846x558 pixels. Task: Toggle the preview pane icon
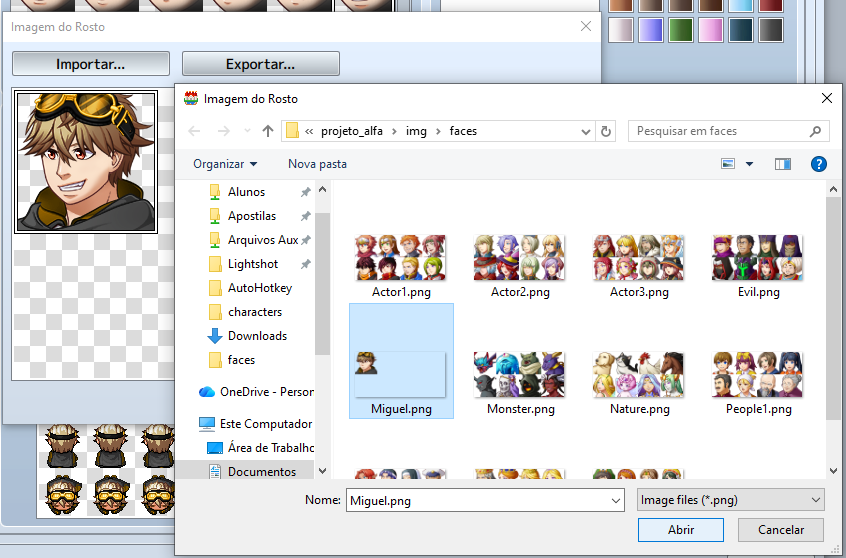[x=782, y=164]
